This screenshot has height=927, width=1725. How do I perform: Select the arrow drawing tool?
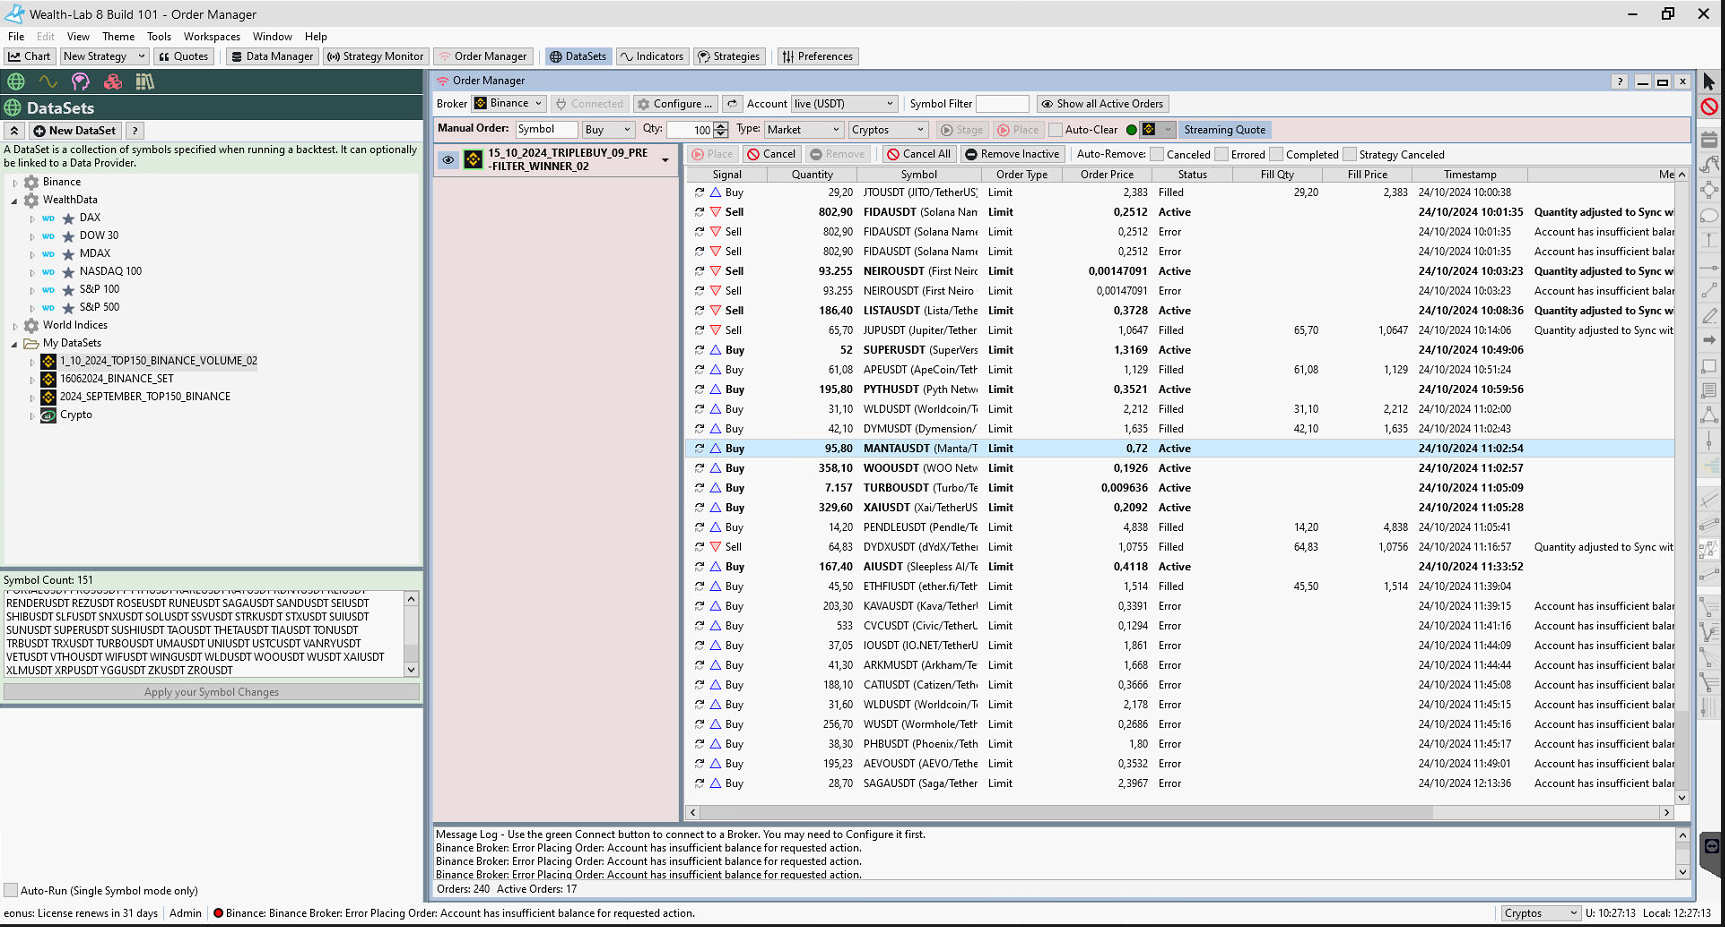pos(1709,340)
